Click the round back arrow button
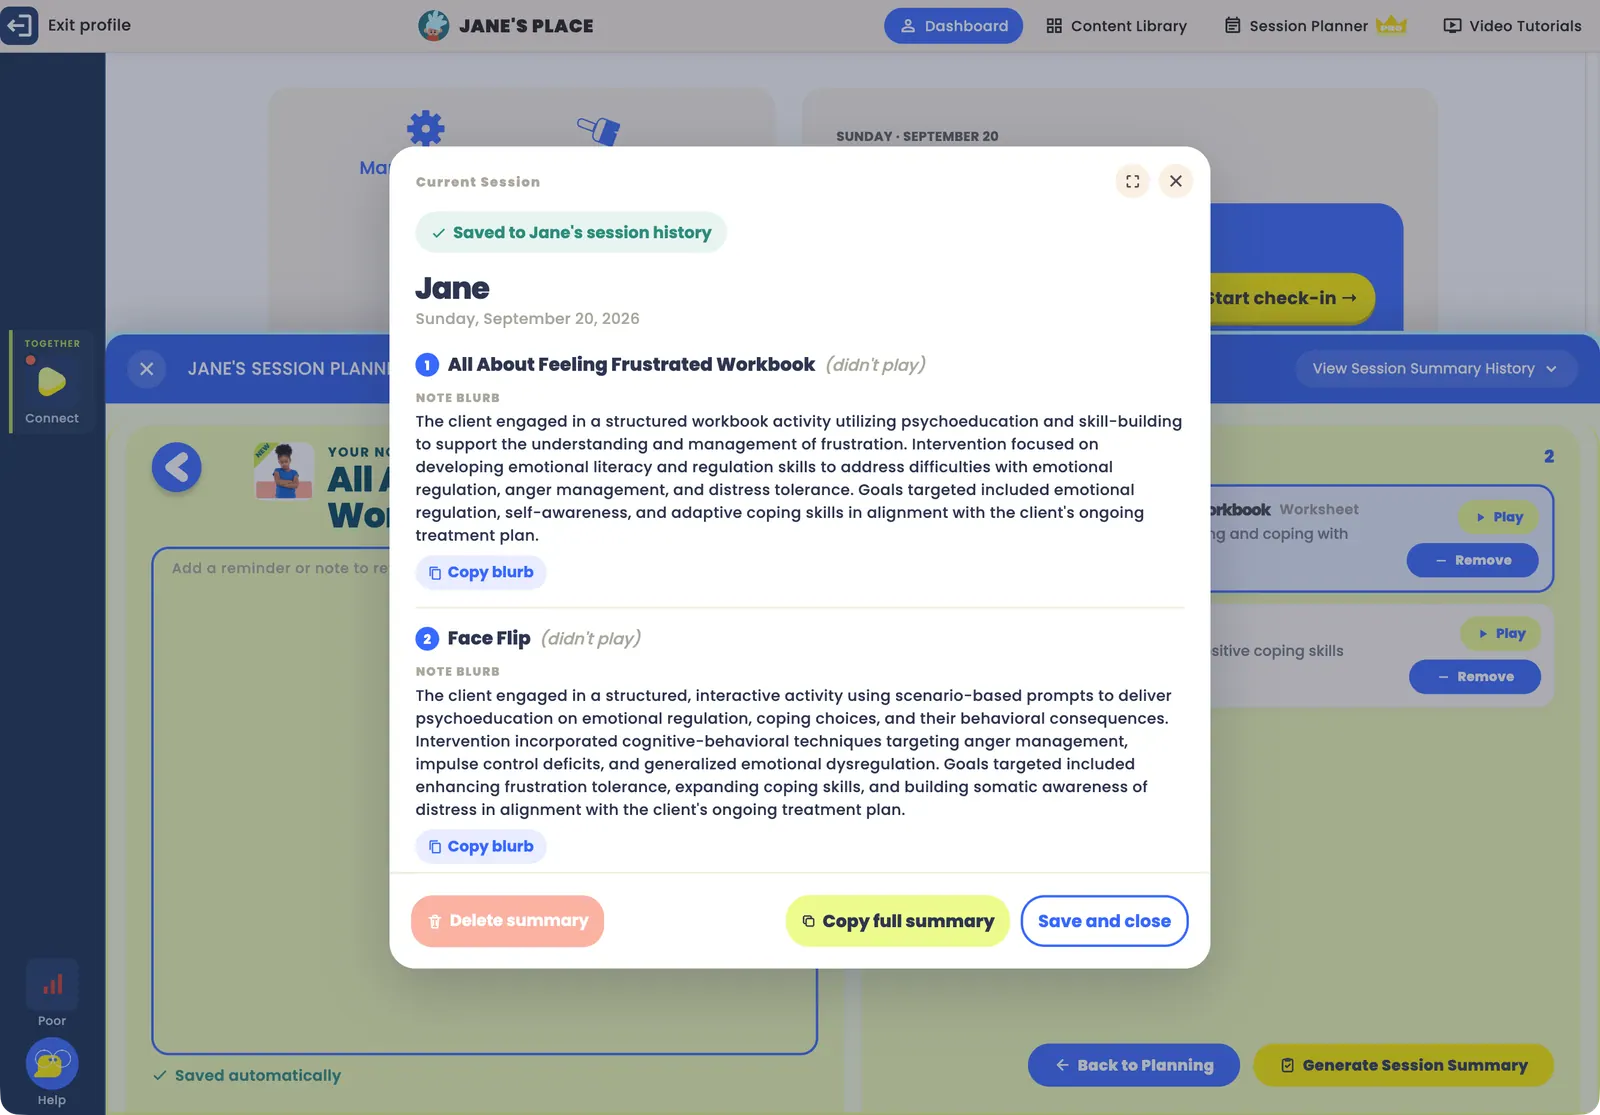This screenshot has height=1115, width=1600. [177, 467]
